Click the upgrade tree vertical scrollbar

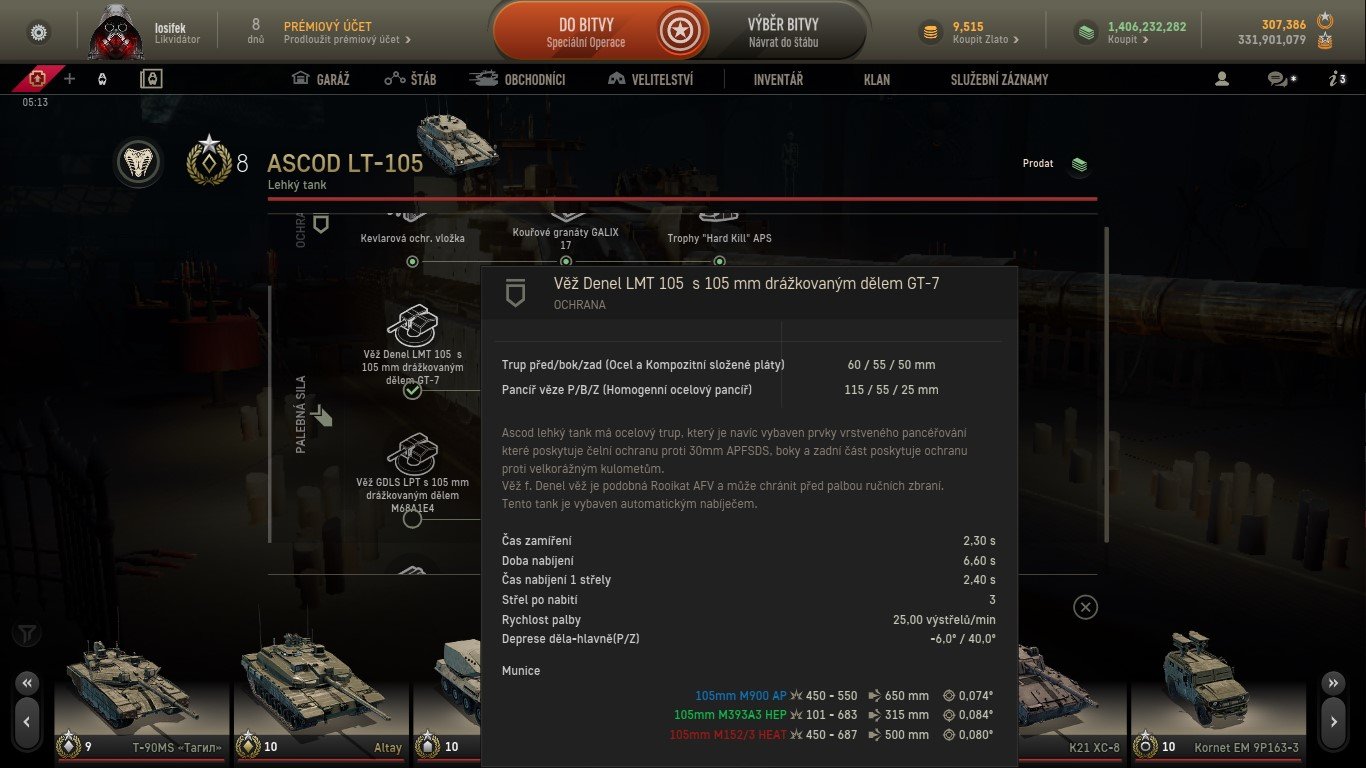click(x=1106, y=385)
